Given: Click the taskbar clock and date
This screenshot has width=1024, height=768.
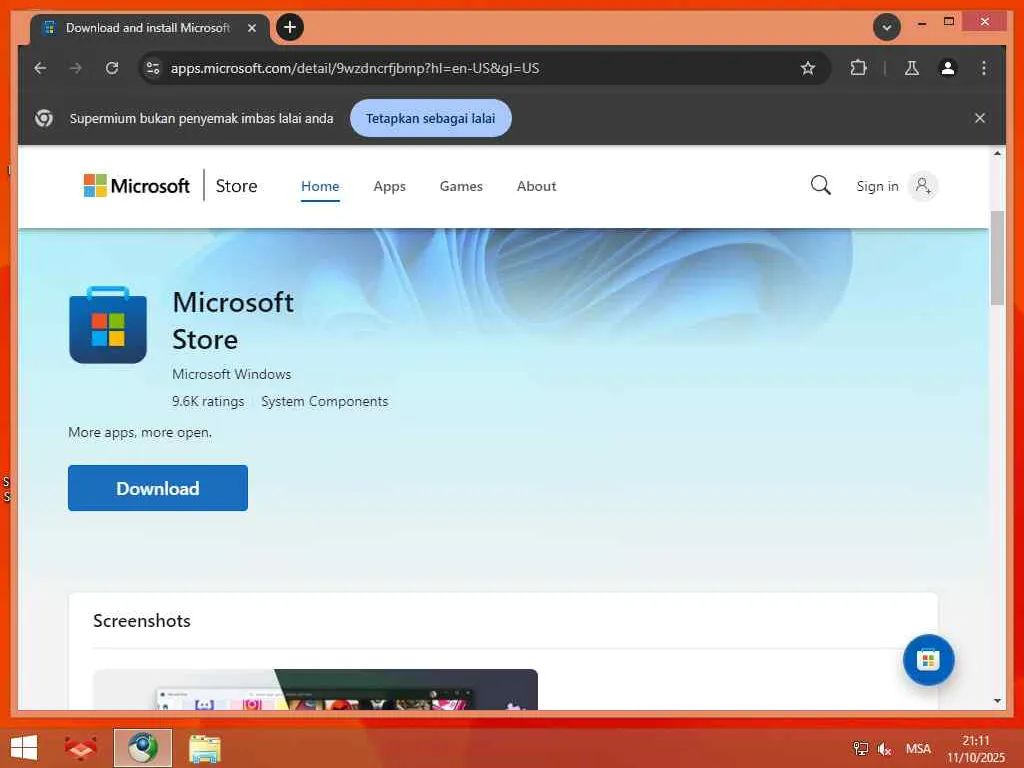Looking at the screenshot, I should (976, 748).
